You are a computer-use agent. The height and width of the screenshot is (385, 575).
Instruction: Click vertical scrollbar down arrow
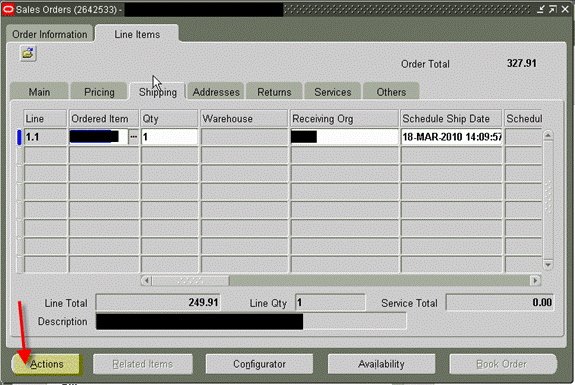pyautogui.click(x=548, y=265)
